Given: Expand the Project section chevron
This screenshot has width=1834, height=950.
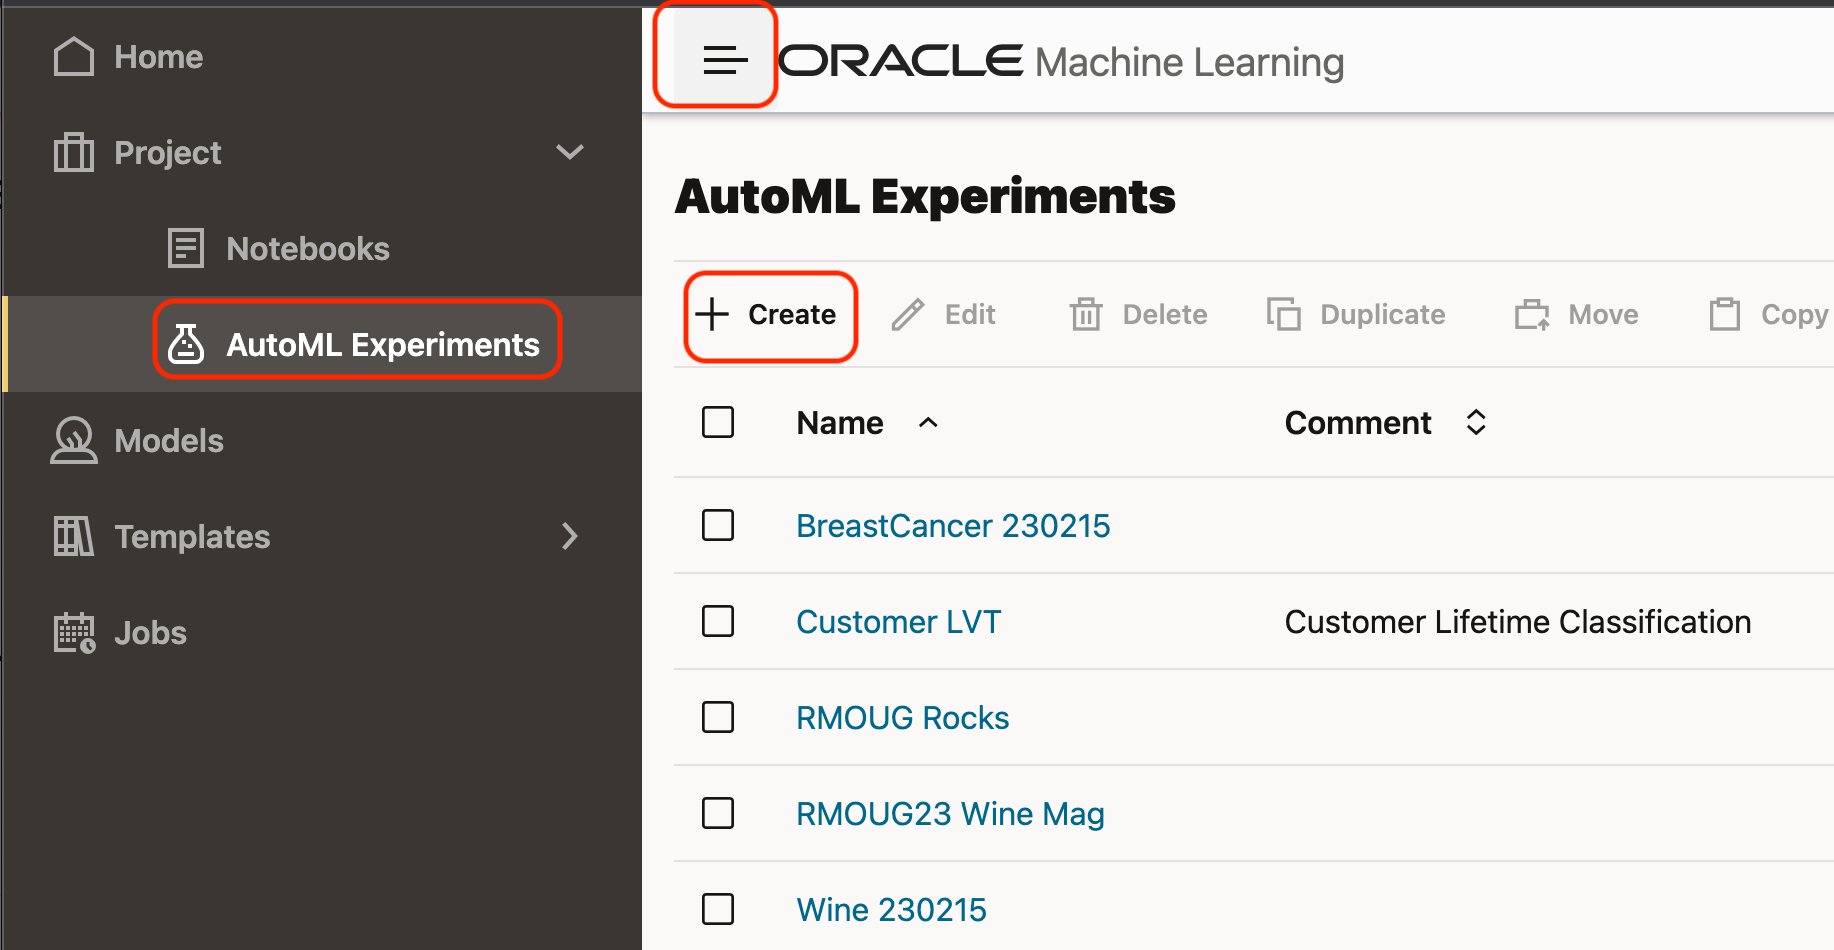Looking at the screenshot, I should point(570,152).
